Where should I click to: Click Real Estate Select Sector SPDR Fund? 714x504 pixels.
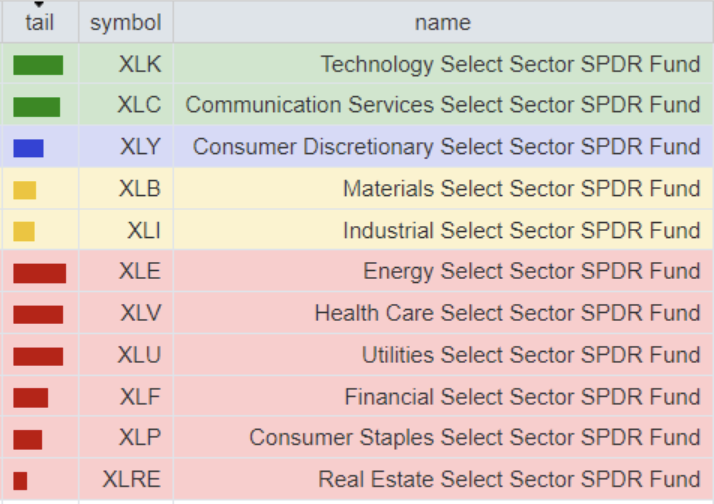tap(509, 480)
